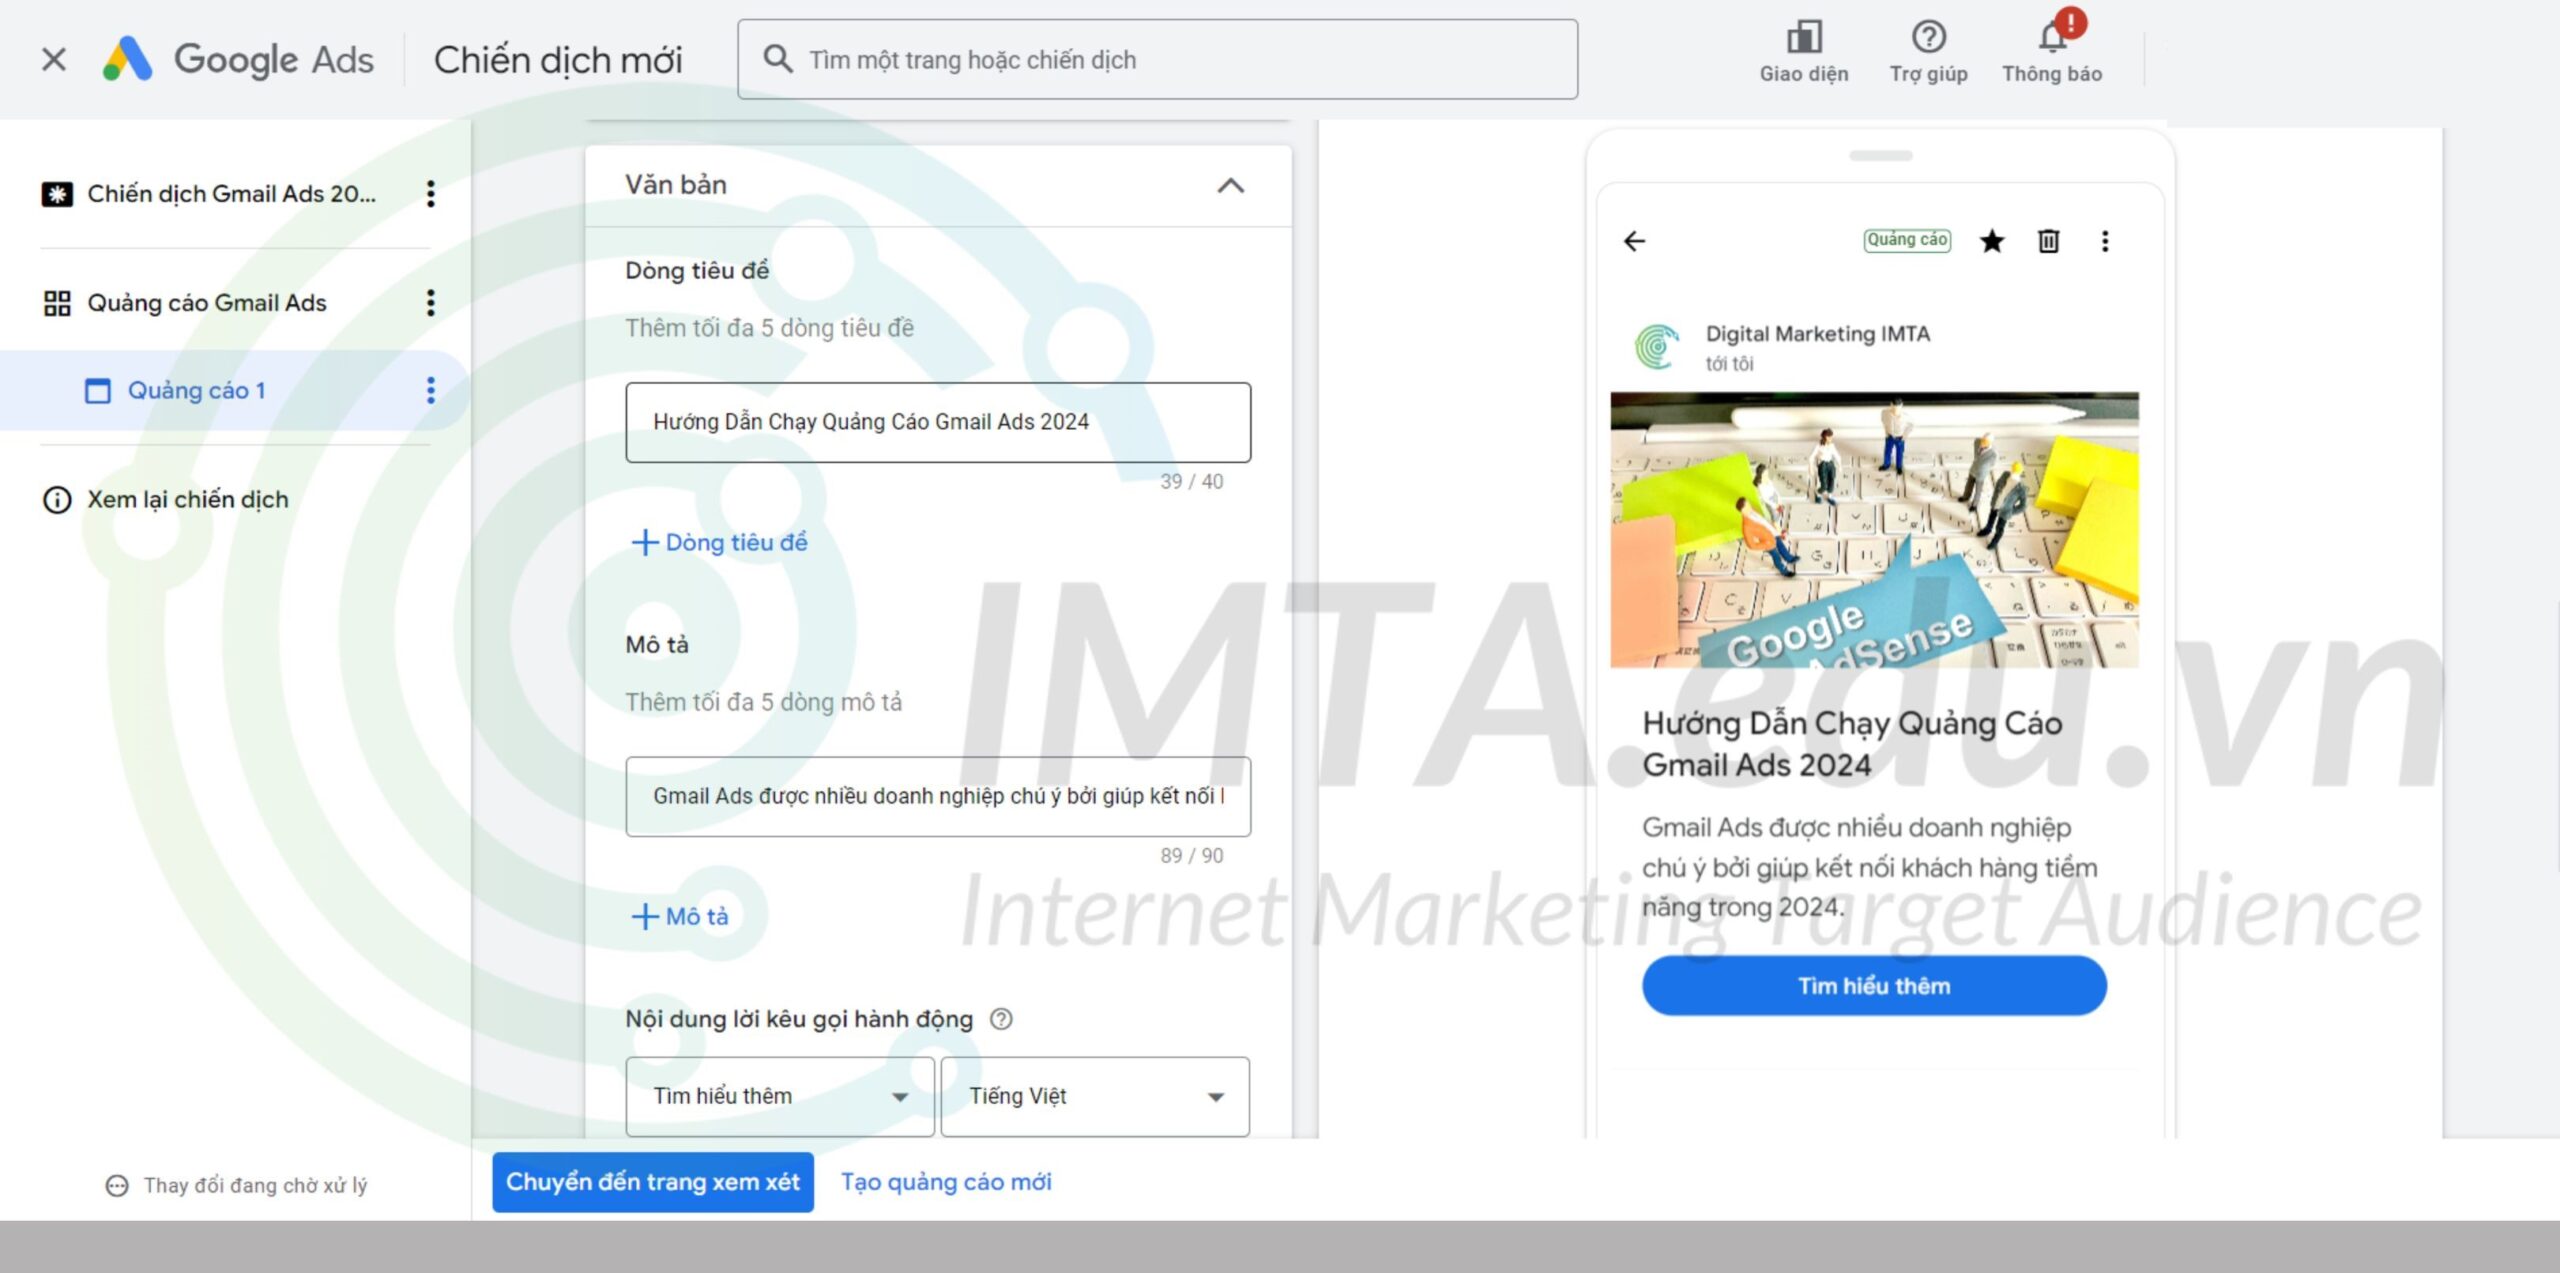Collapse the Văn bản section
The image size is (2560, 1273).
click(x=1230, y=186)
